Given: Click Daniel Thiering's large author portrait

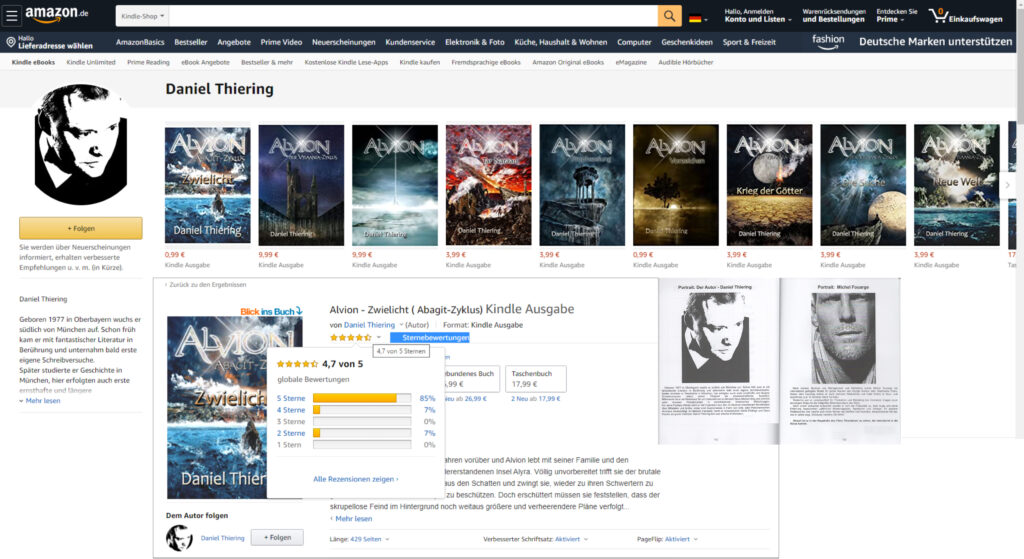Looking at the screenshot, I should 80,144.
